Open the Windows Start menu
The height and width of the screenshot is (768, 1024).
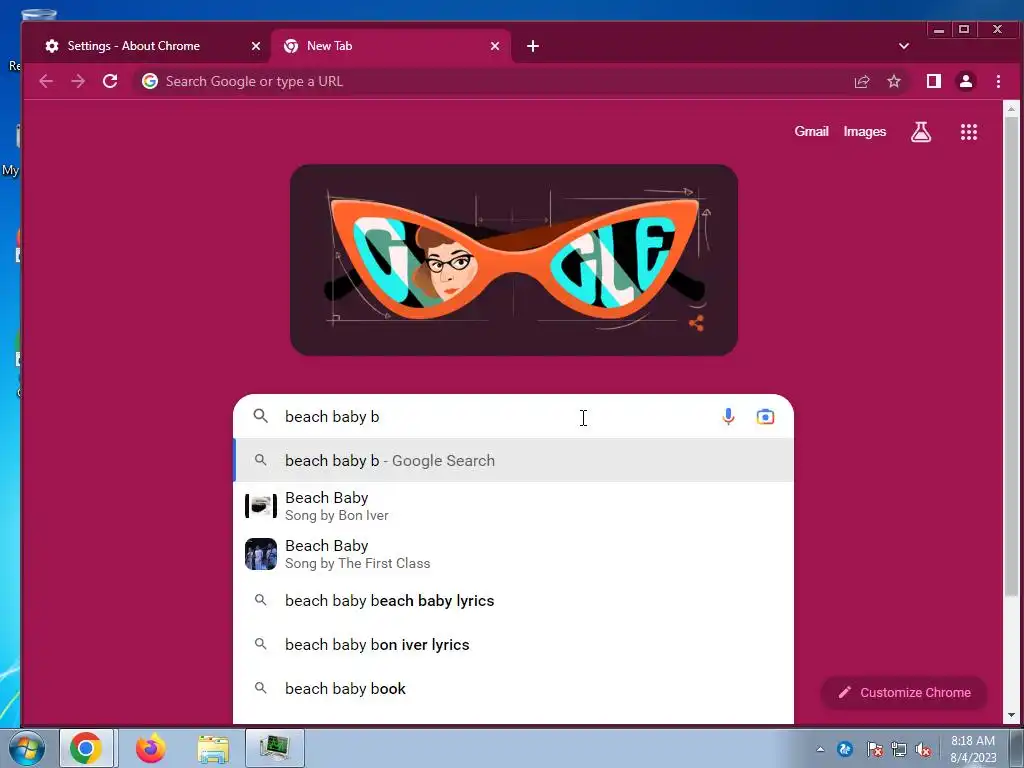point(26,748)
